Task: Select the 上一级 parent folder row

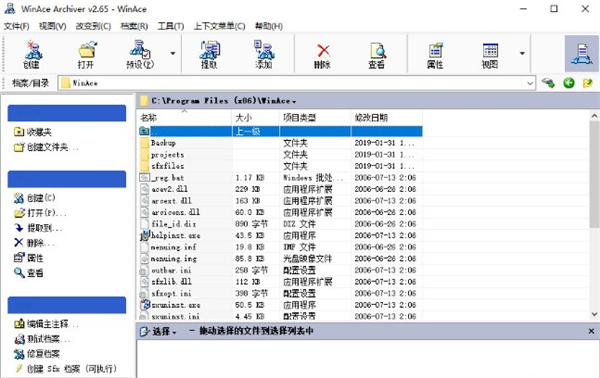Action: (x=280, y=131)
